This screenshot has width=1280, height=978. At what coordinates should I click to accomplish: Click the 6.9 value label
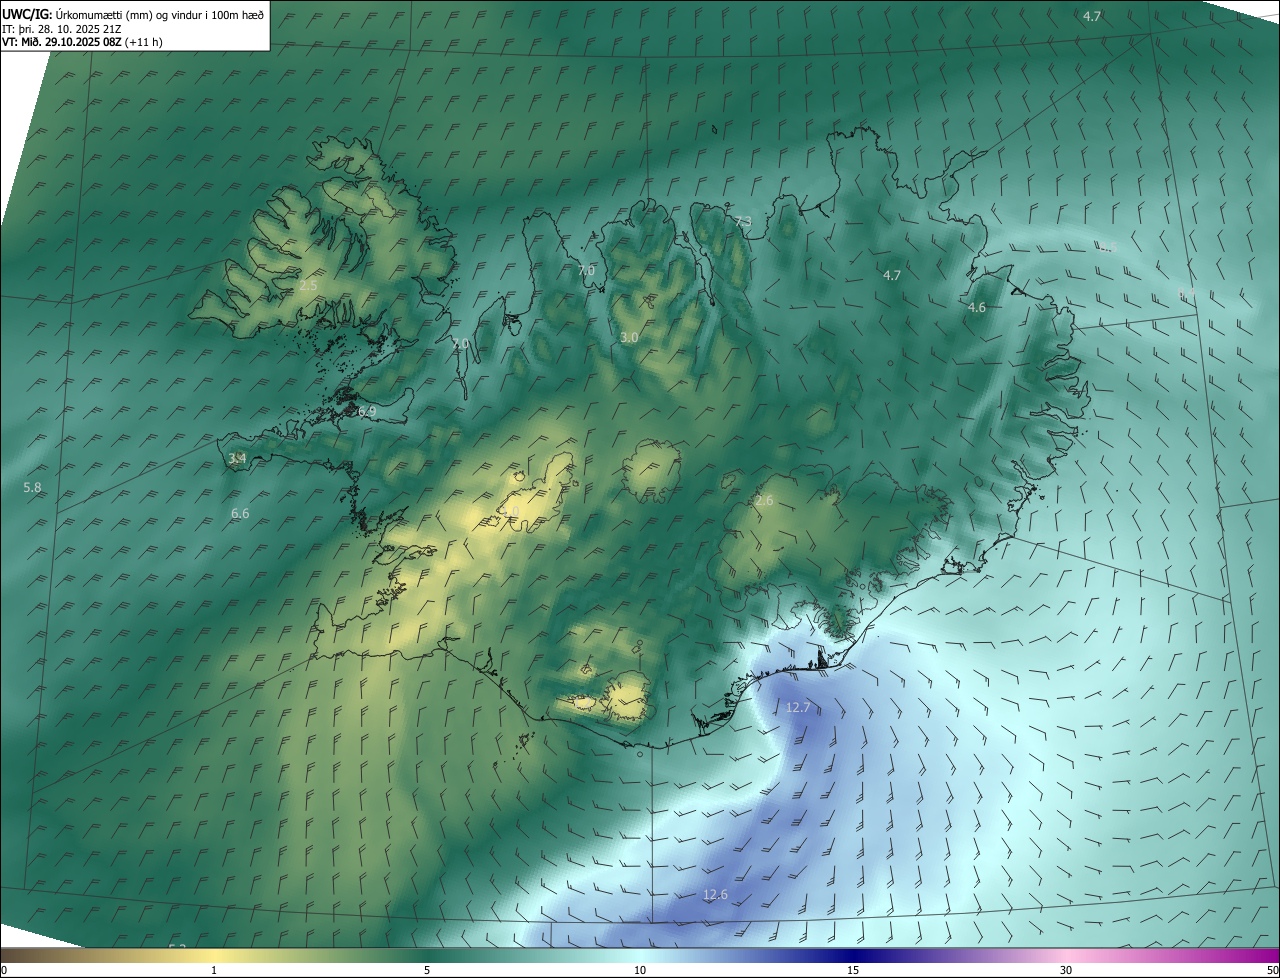click(367, 412)
